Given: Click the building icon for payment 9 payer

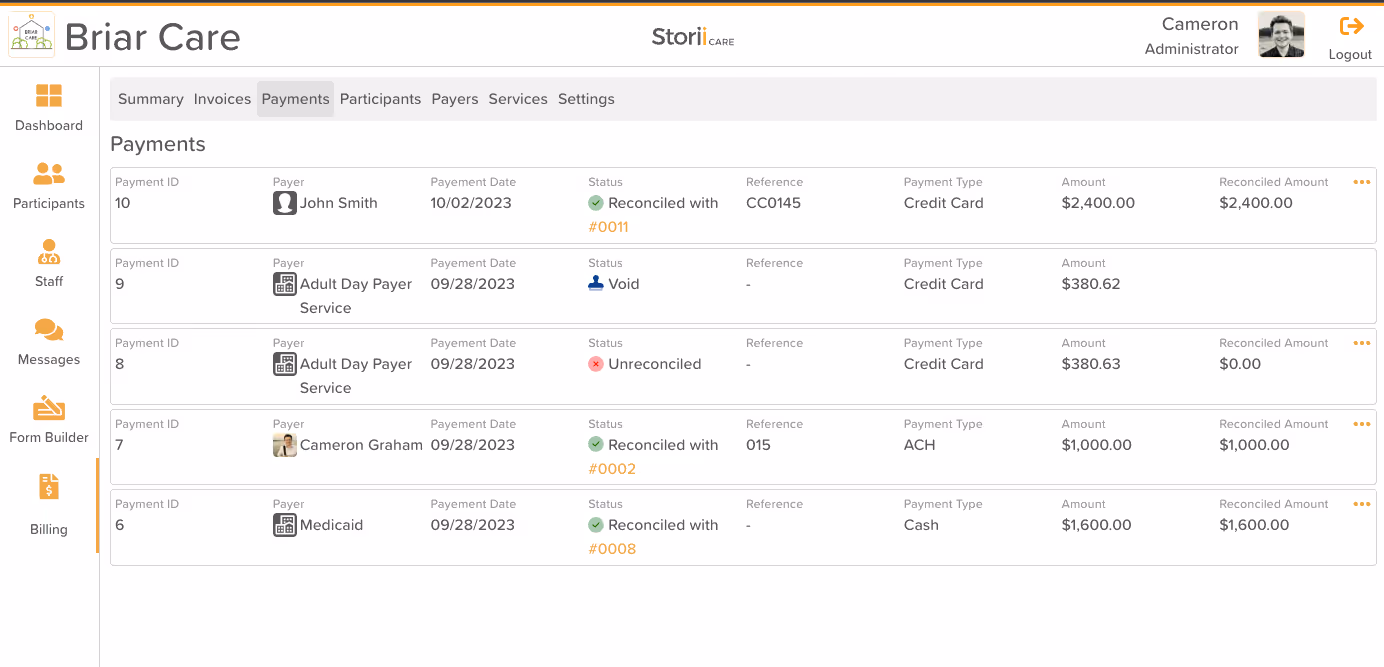Looking at the screenshot, I should [285, 284].
